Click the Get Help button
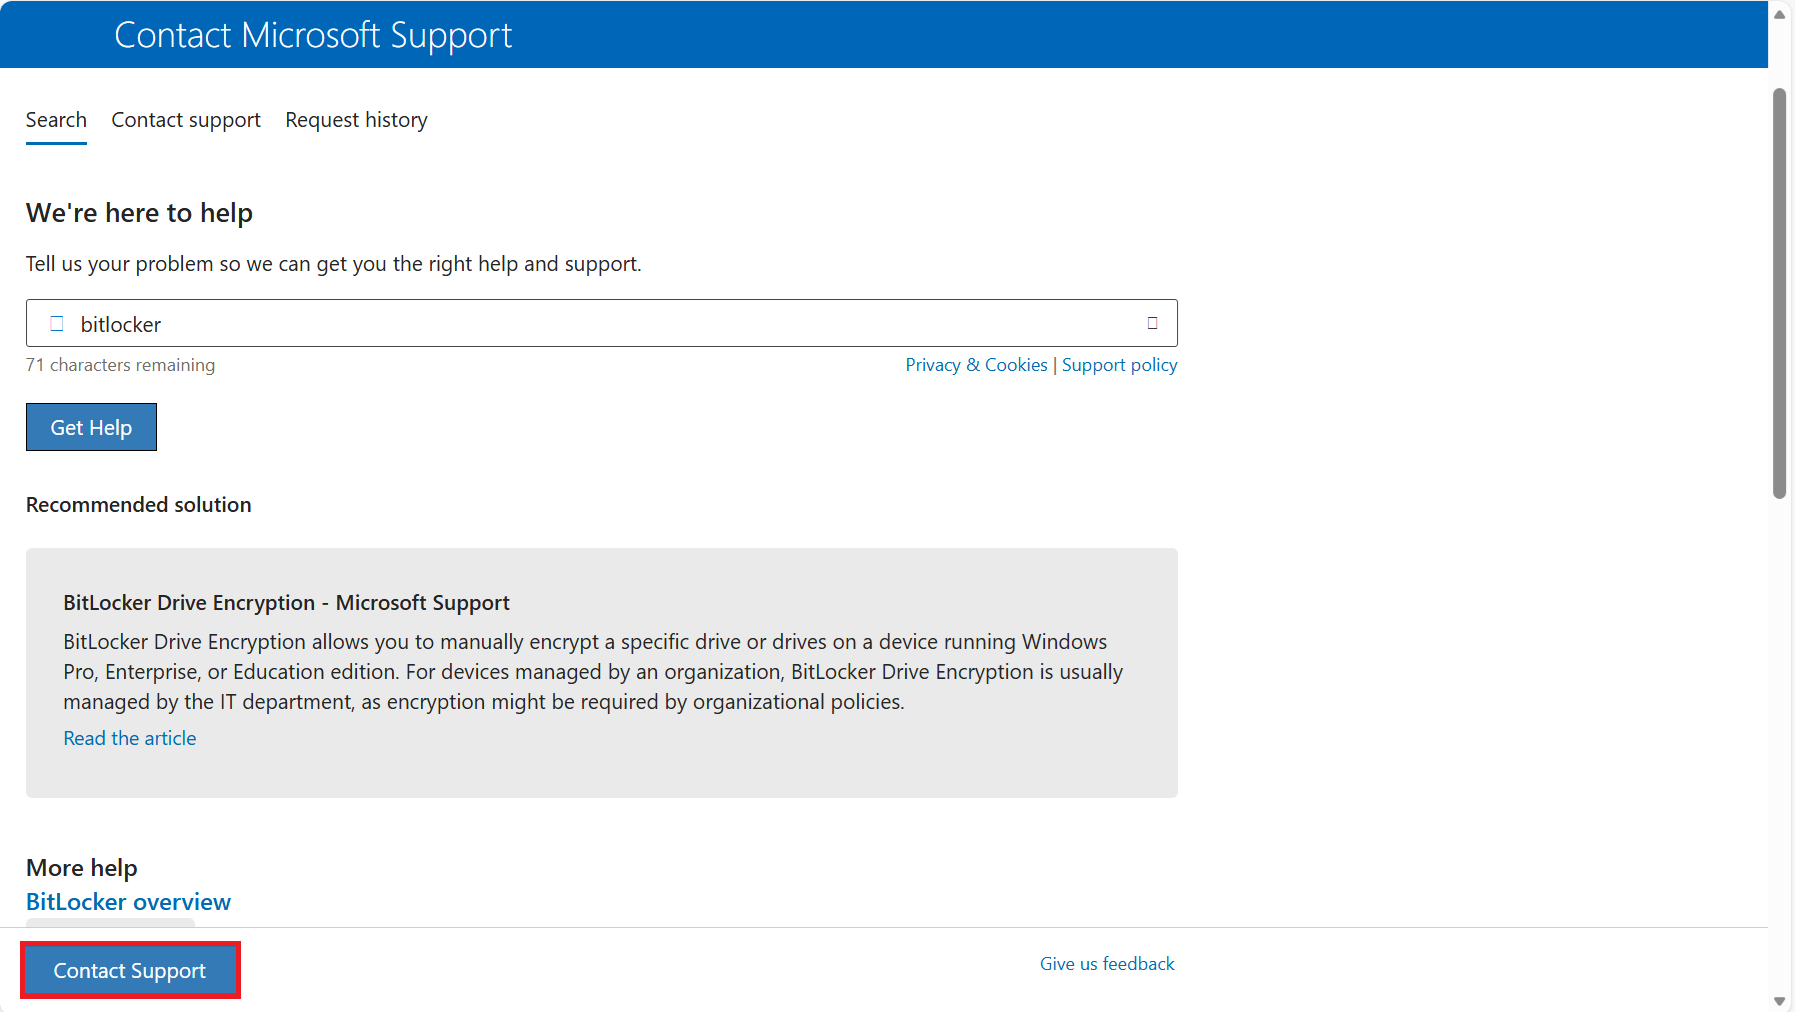 pos(91,427)
